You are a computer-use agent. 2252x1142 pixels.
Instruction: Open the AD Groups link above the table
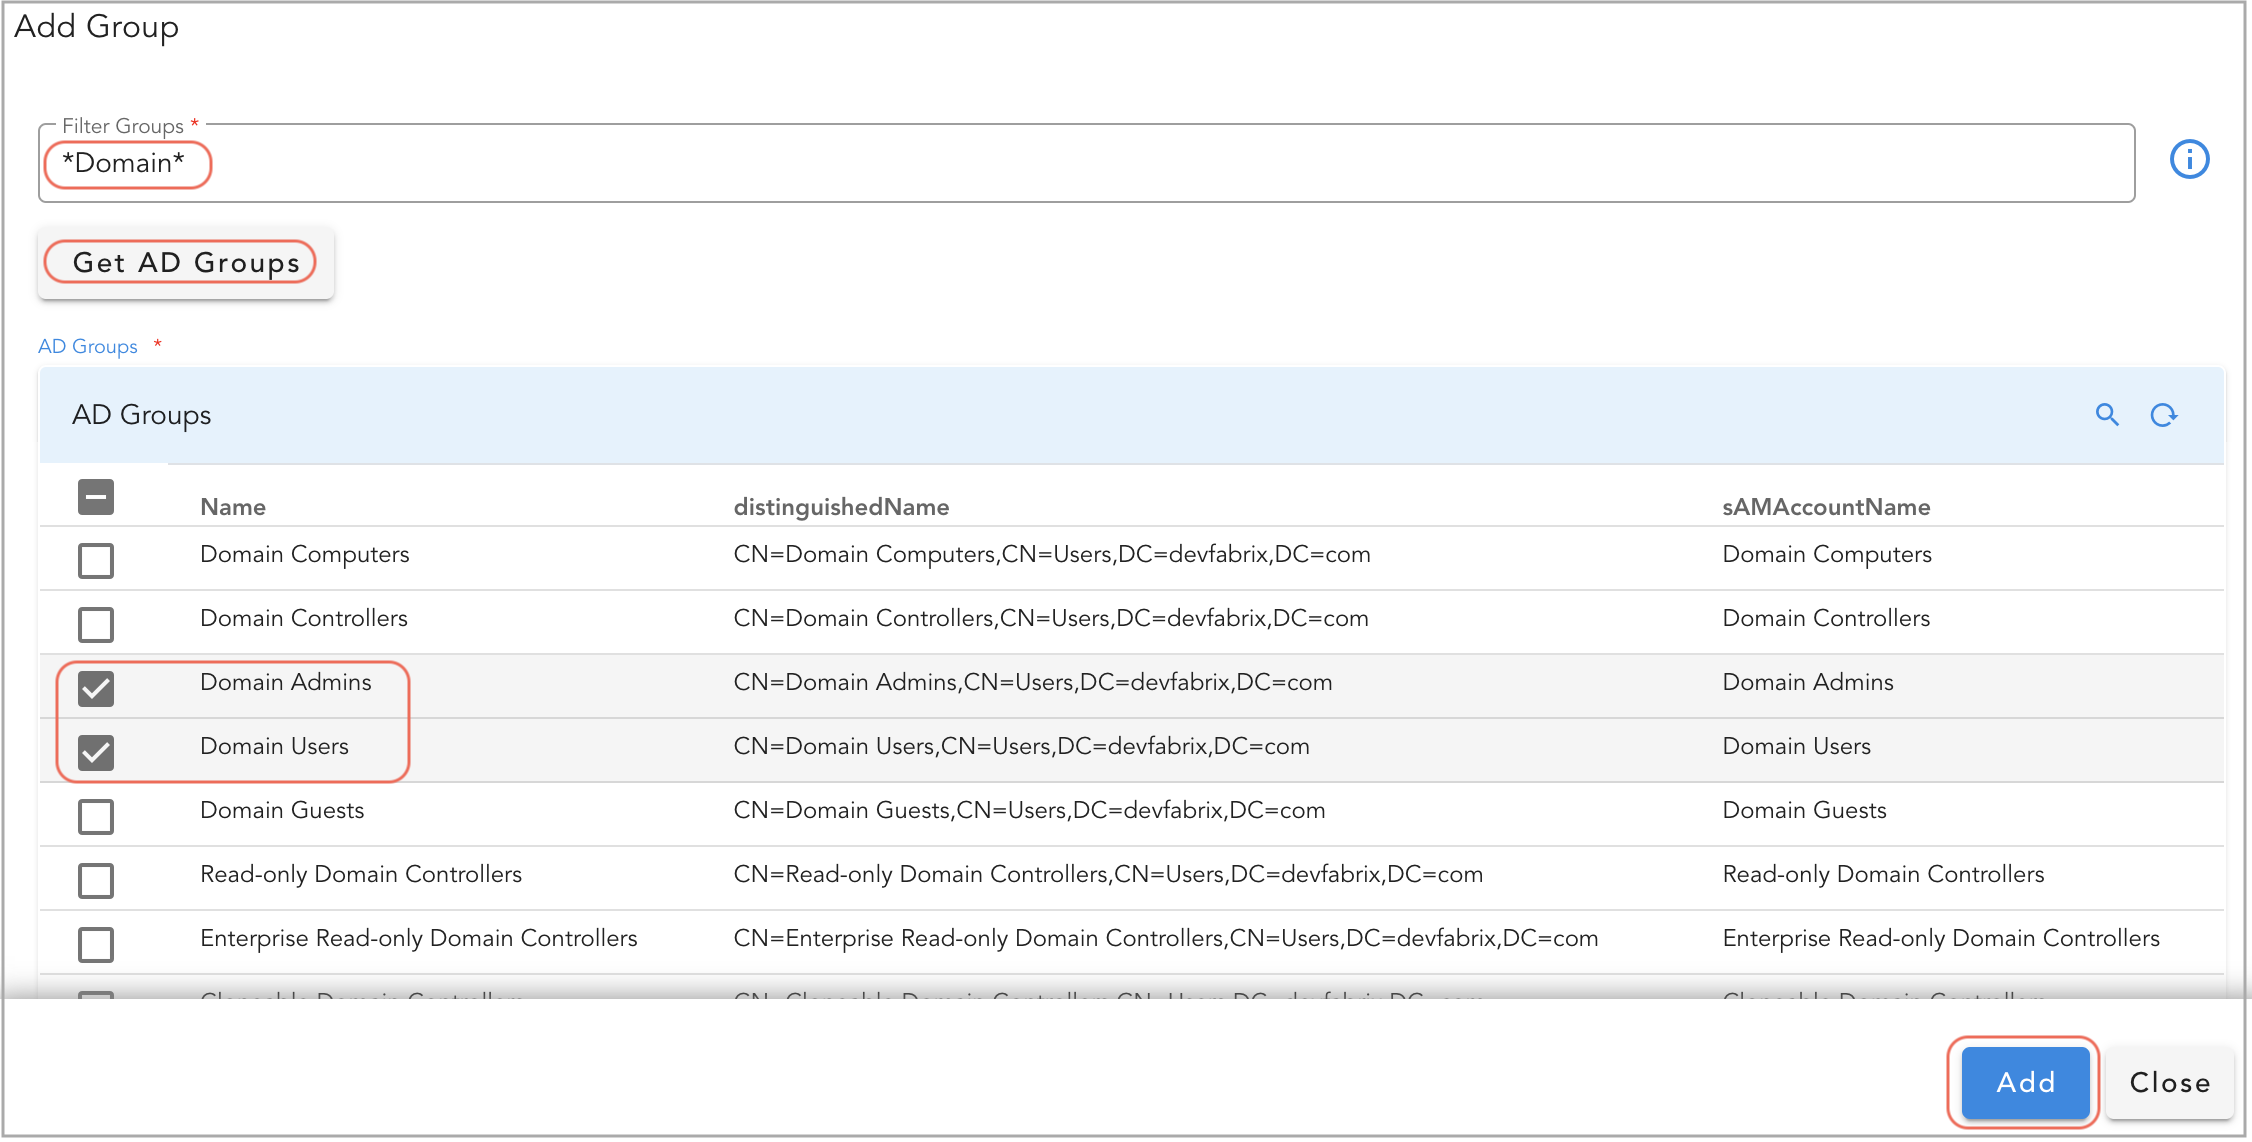point(87,346)
